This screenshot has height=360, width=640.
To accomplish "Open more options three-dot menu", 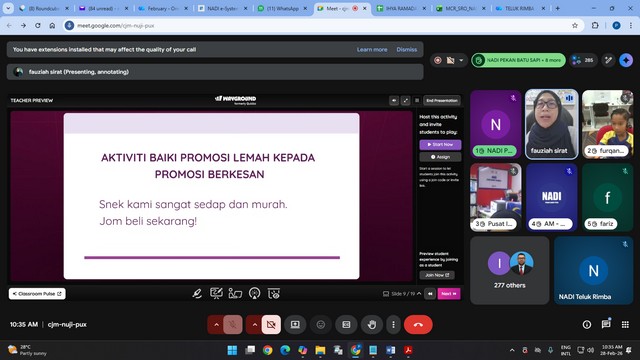I will 393,324.
